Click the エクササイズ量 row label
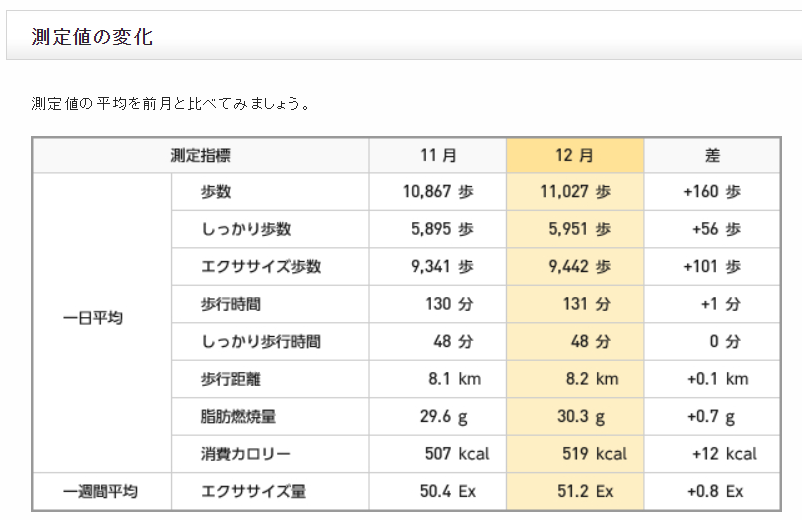 [253, 491]
